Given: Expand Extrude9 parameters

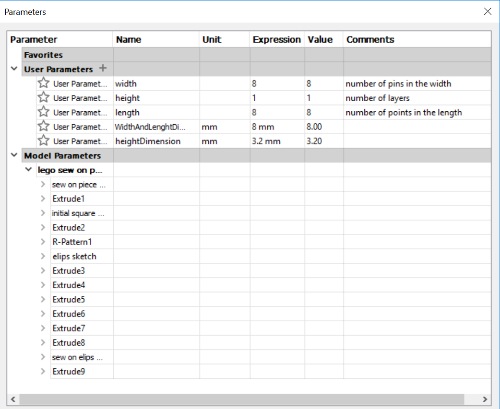Looking at the screenshot, I should click(43, 371).
